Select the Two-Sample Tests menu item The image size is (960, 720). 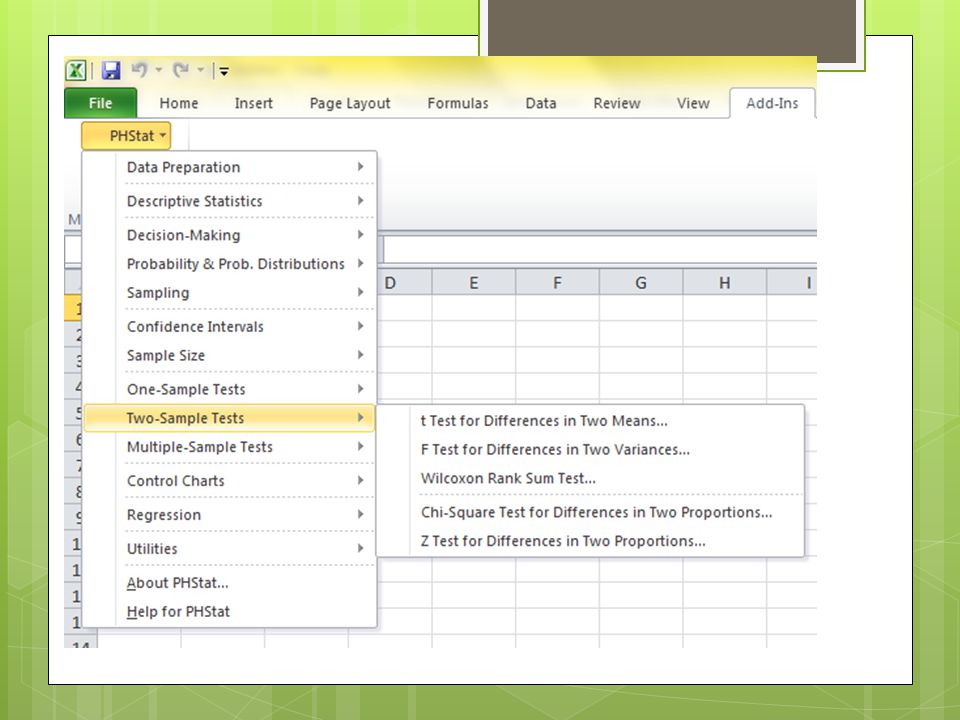click(x=230, y=418)
